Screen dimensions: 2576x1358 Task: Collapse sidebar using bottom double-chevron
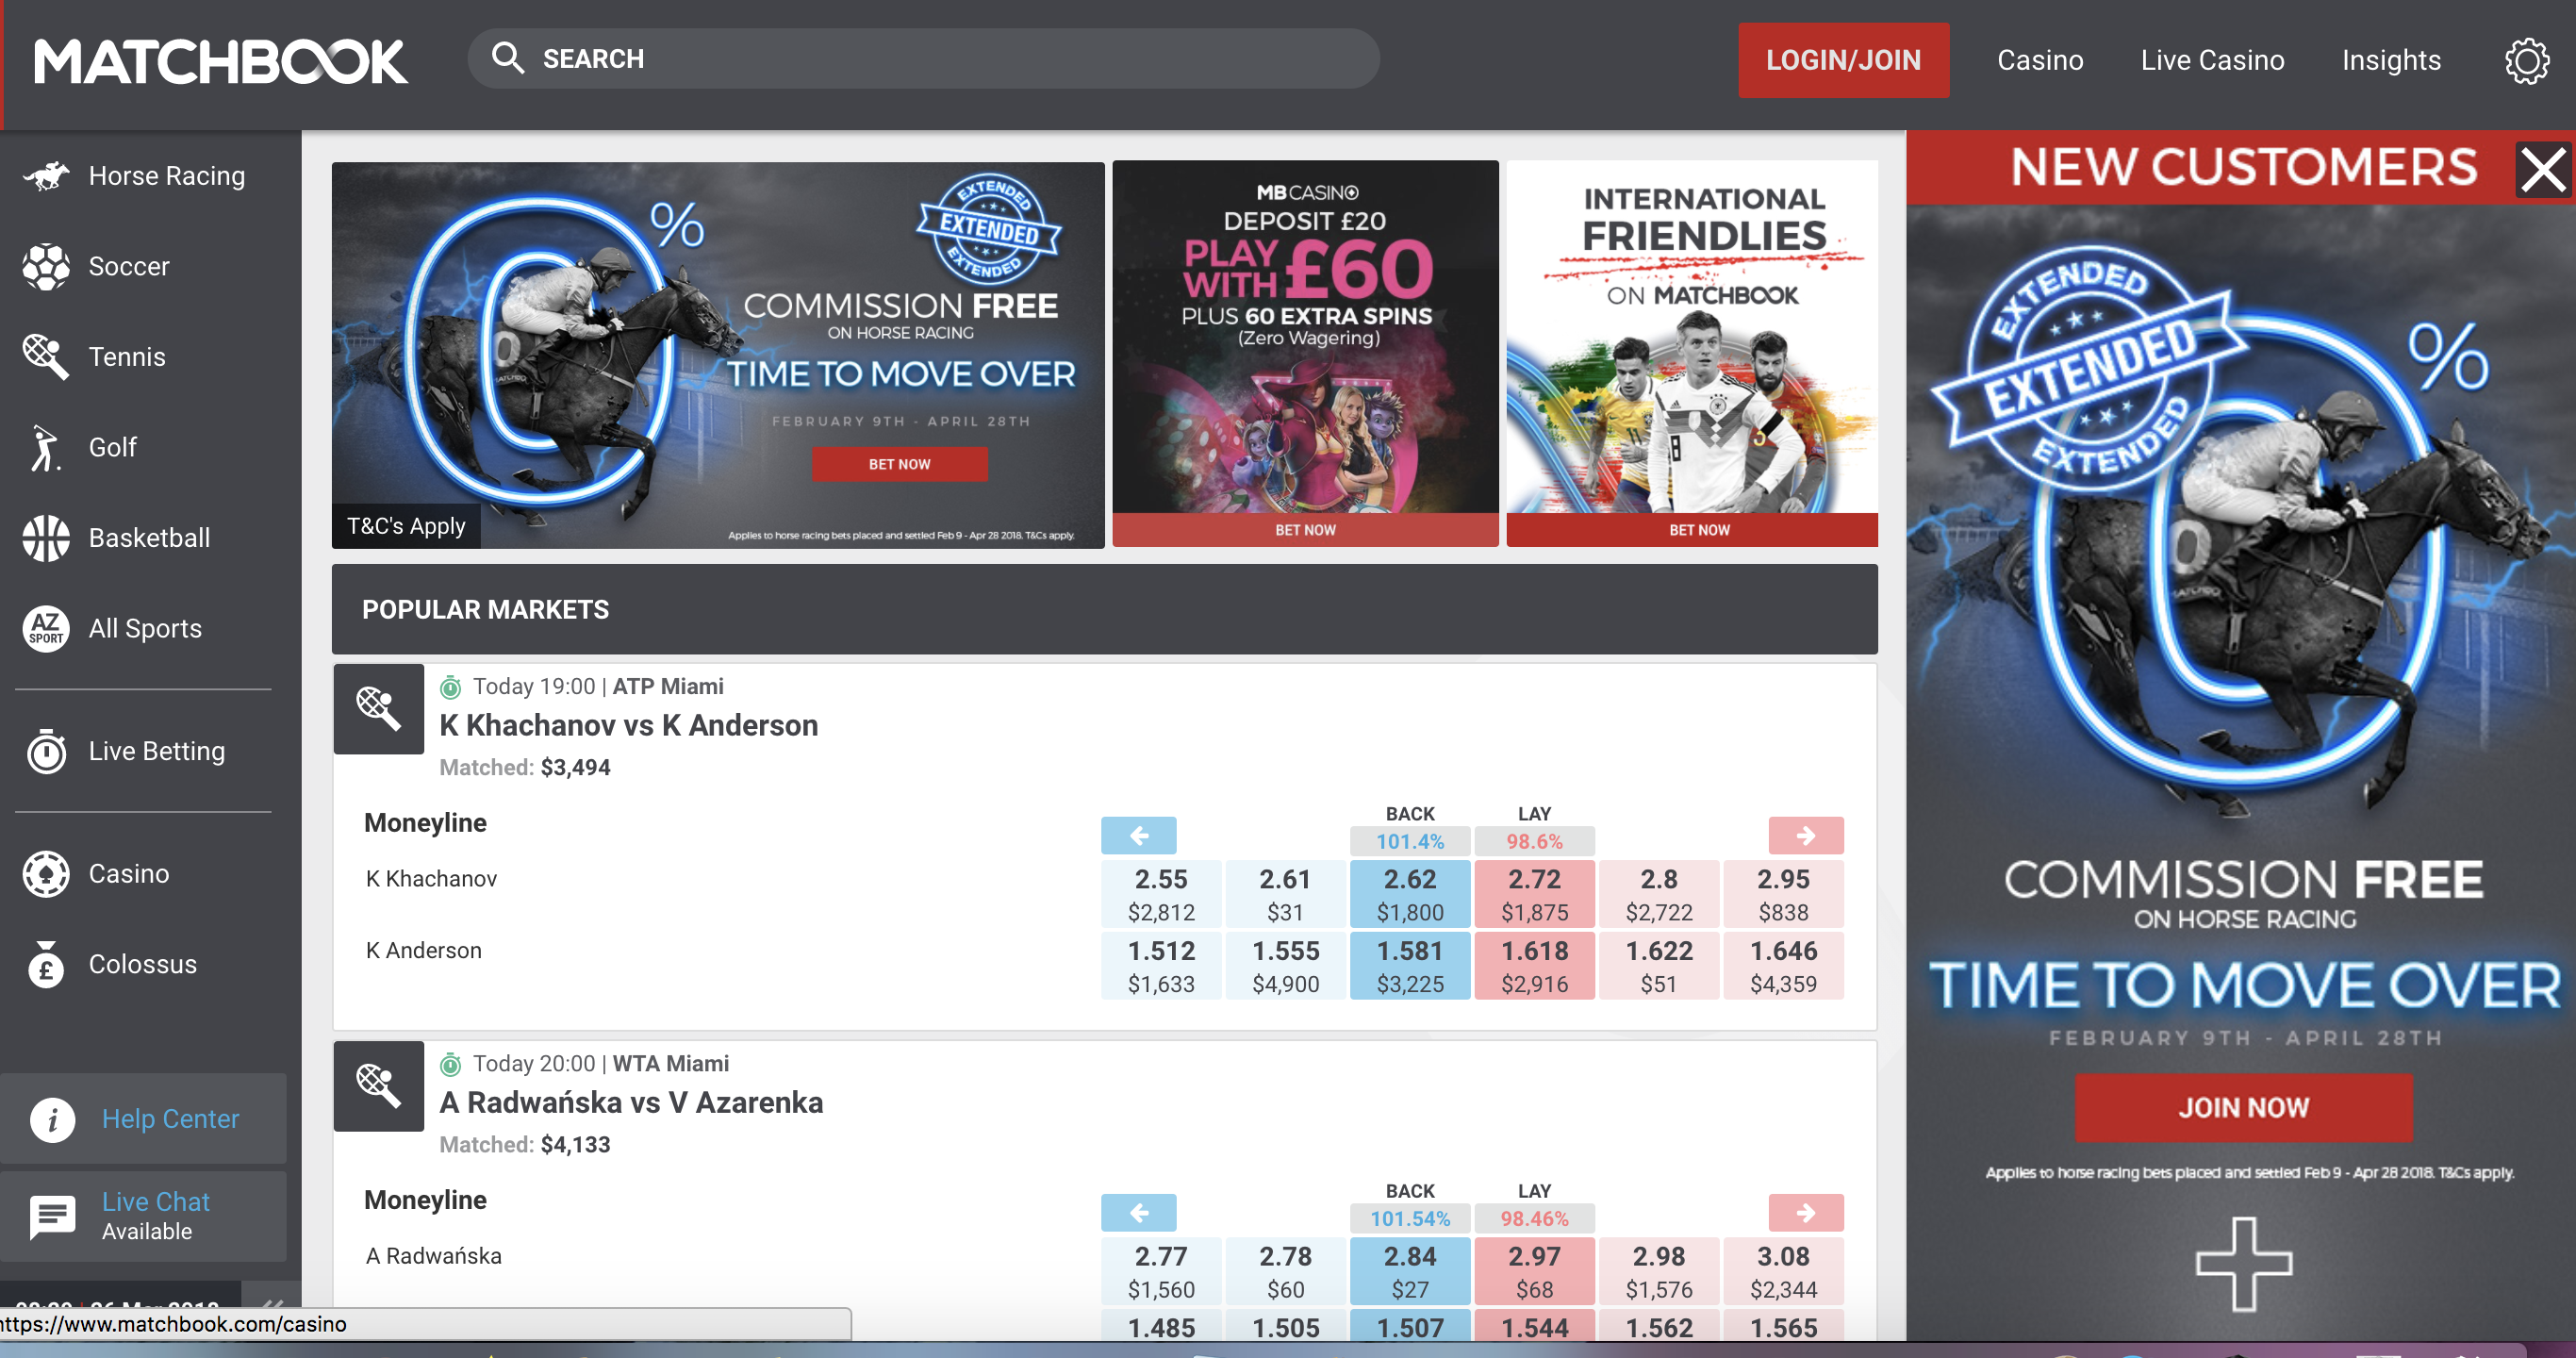(272, 1303)
